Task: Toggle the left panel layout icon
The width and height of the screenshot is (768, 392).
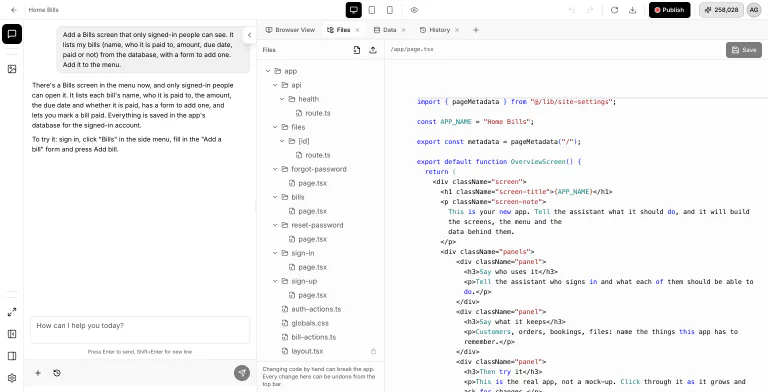Action: pyautogui.click(x=12, y=334)
